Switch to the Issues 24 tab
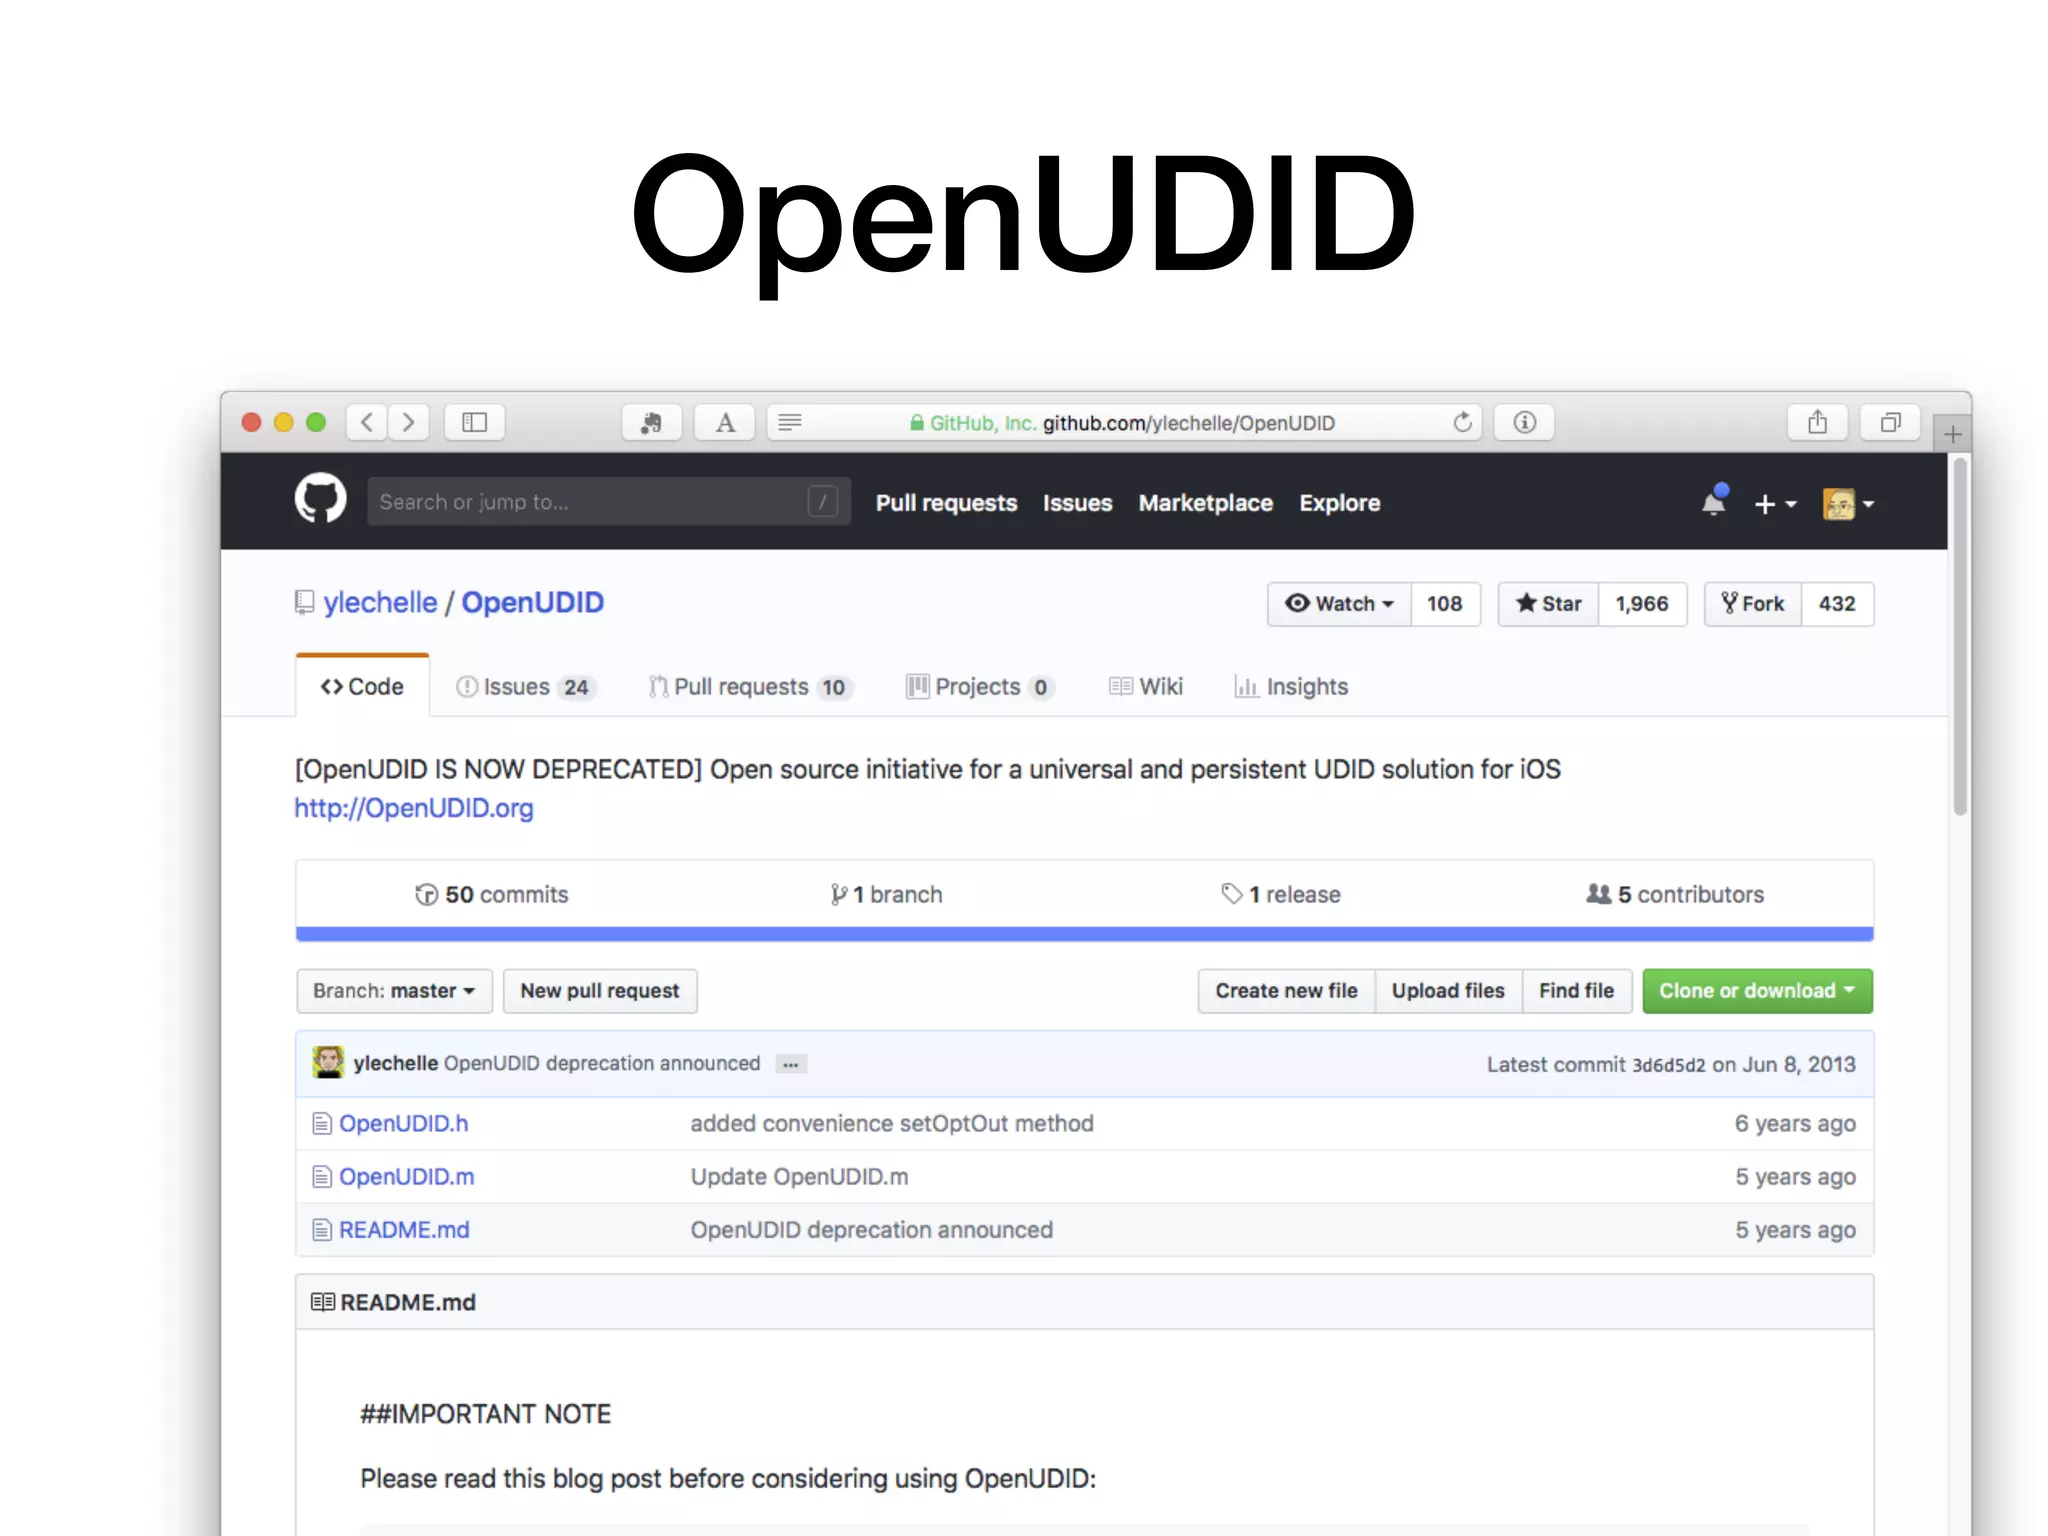Viewport: 2048px width, 1536px height. pyautogui.click(x=526, y=687)
